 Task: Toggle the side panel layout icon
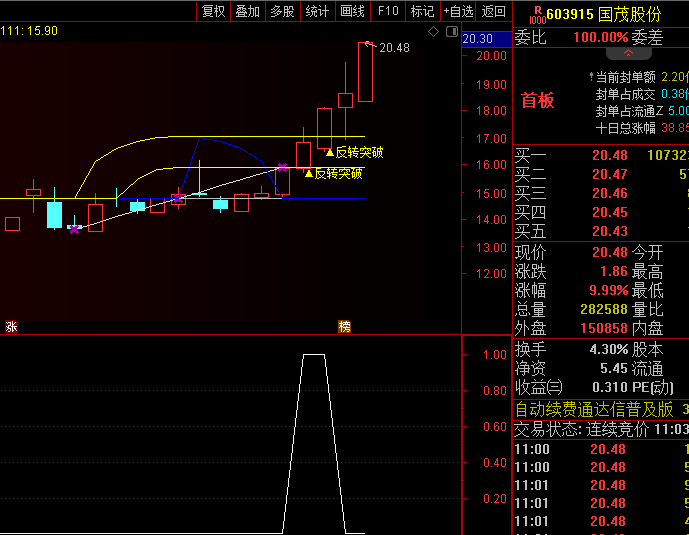click(x=452, y=32)
